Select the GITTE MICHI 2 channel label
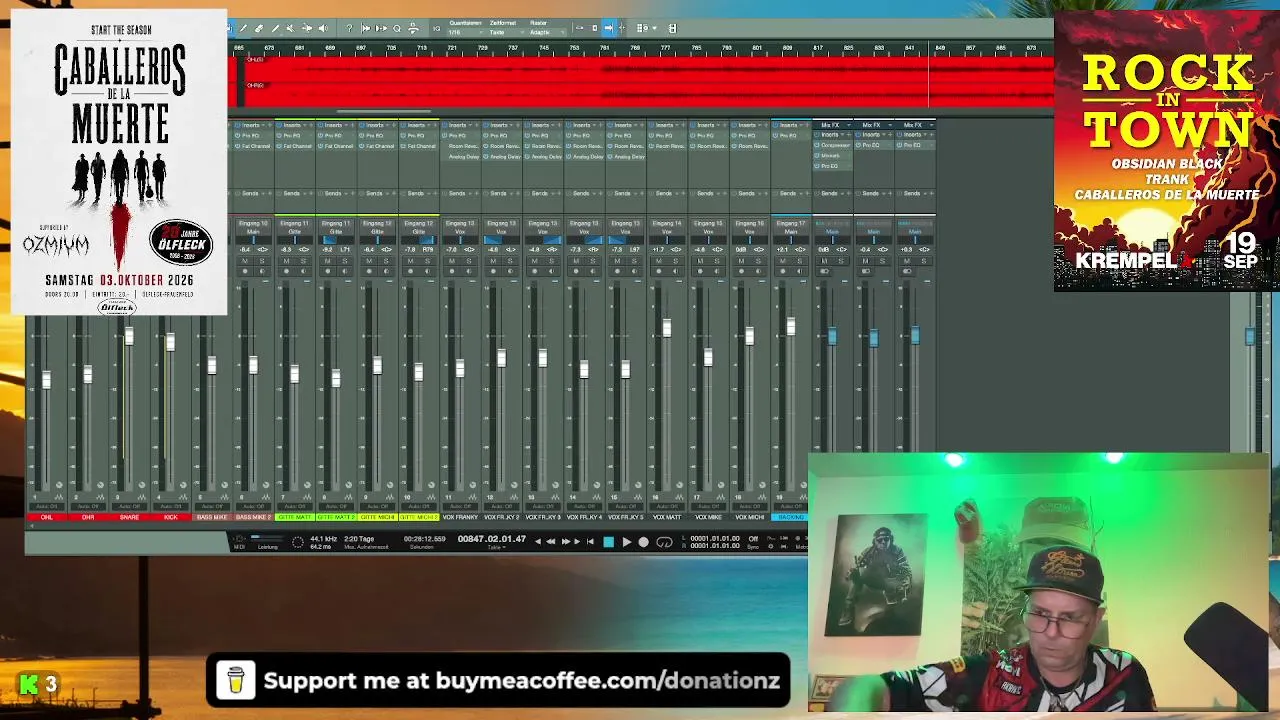 tap(419, 517)
